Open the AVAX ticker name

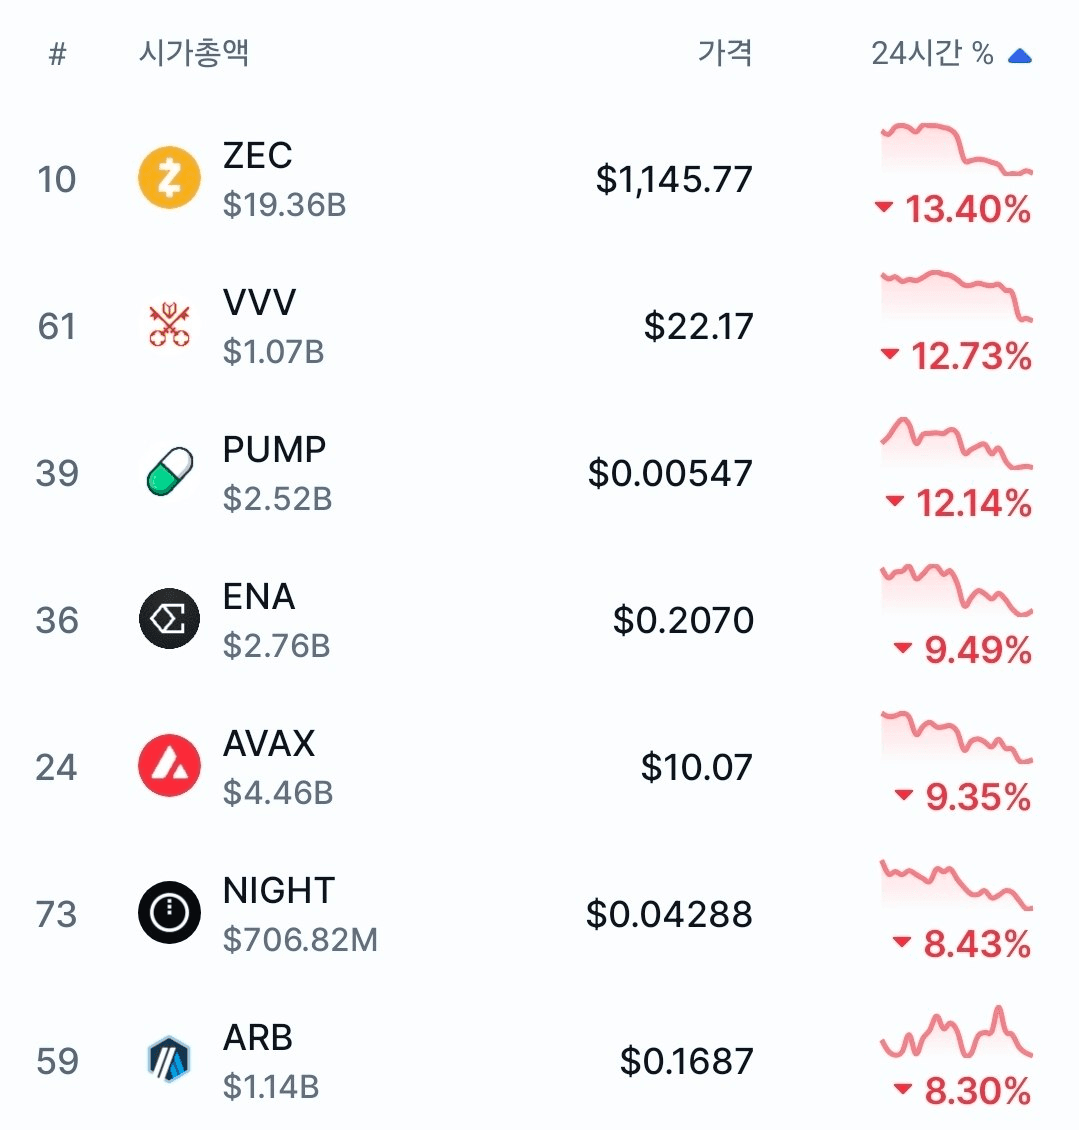pyautogui.click(x=269, y=743)
